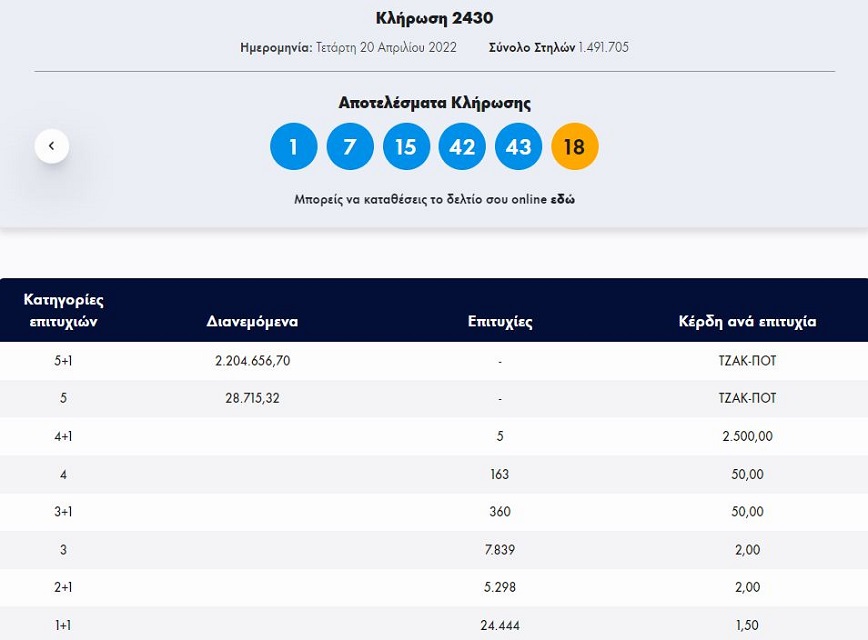The width and height of the screenshot is (868, 640).
Task: Click the 'Κατηγορίες επιτυχιών' column header
Action: pos(63,310)
